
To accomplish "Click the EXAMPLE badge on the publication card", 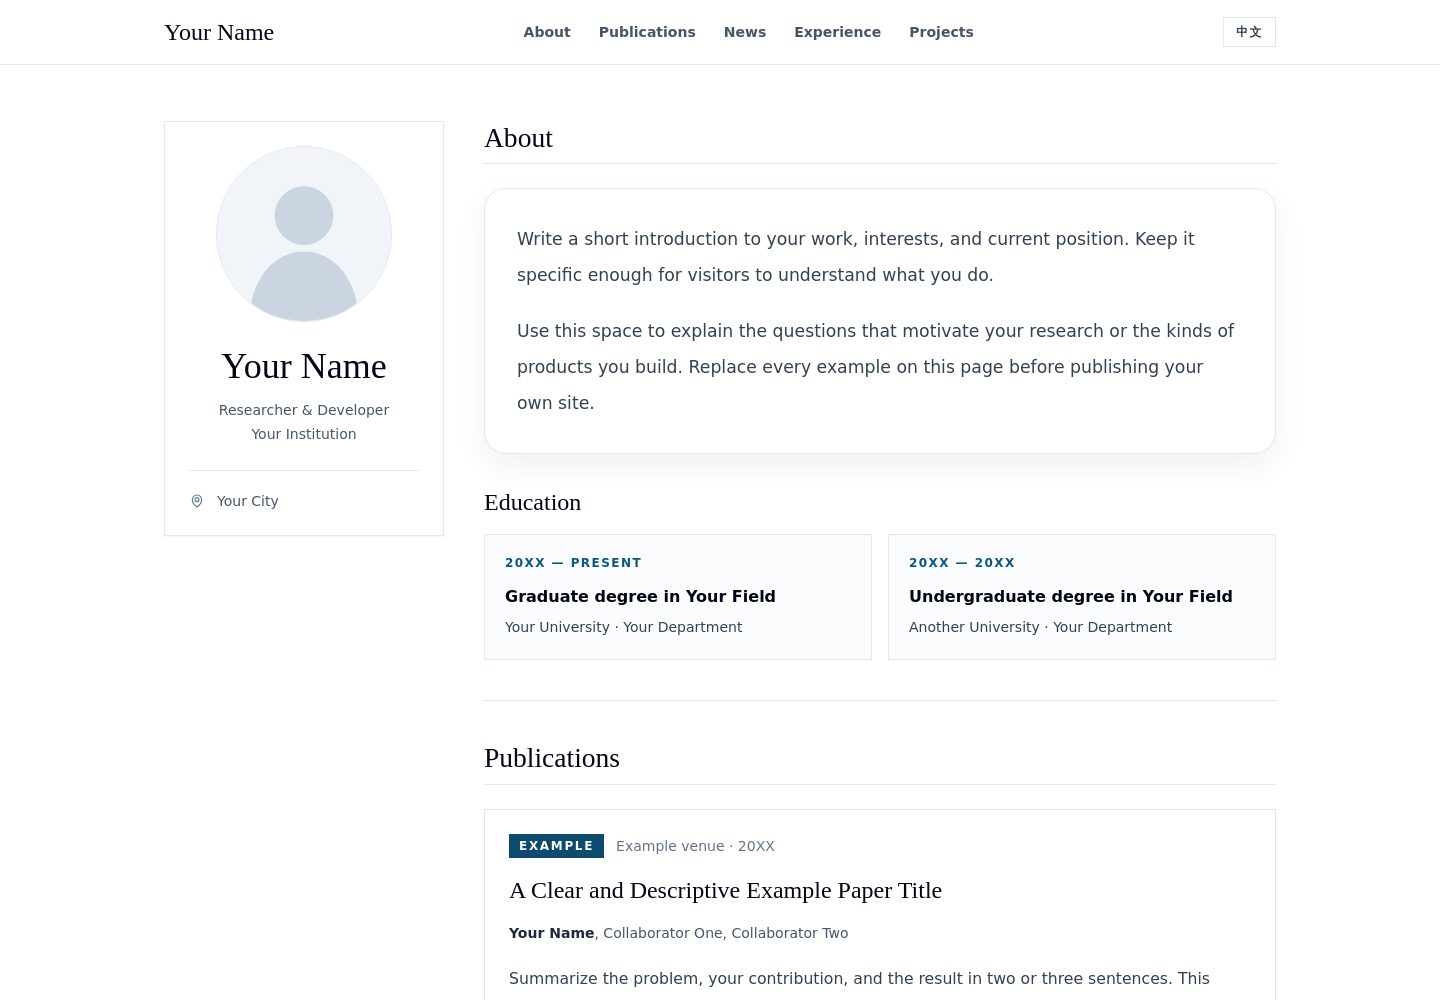I will [556, 846].
